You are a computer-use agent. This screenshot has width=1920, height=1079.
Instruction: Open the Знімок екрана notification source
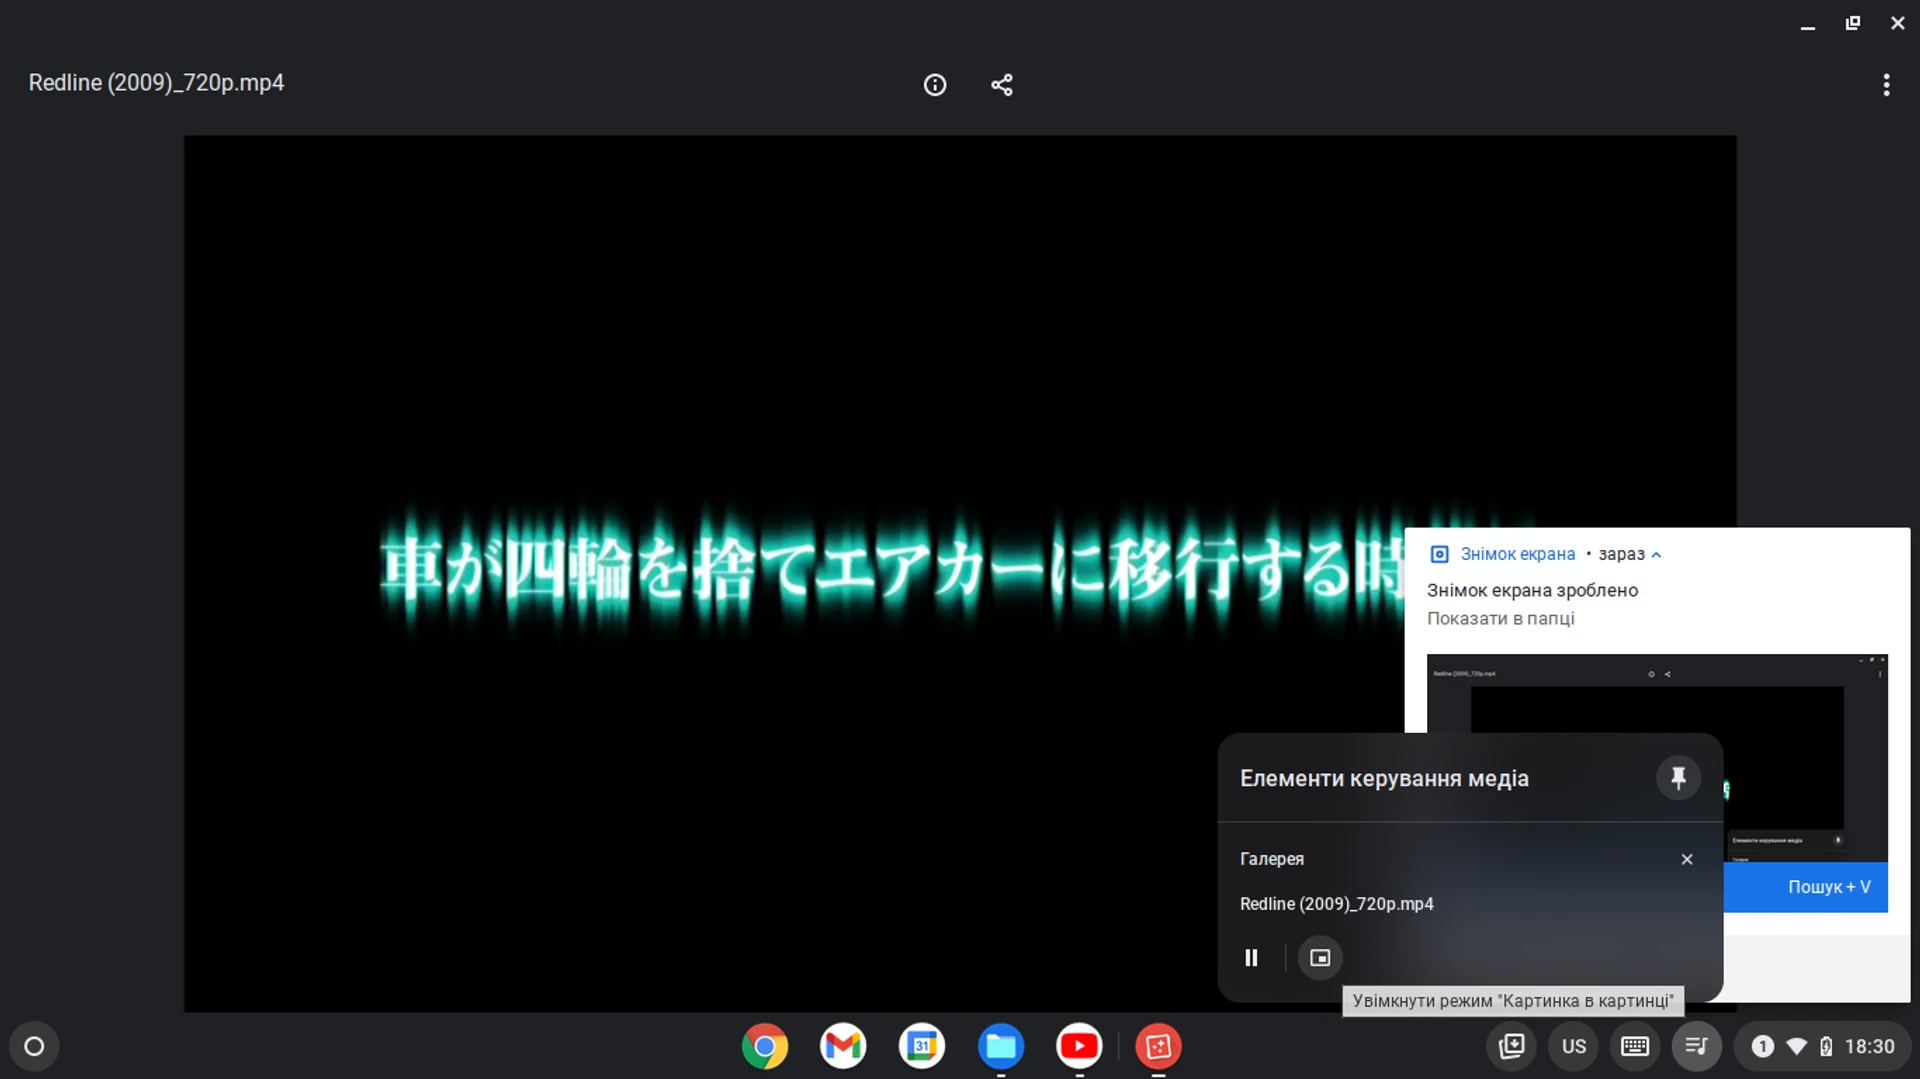[x=1516, y=554]
